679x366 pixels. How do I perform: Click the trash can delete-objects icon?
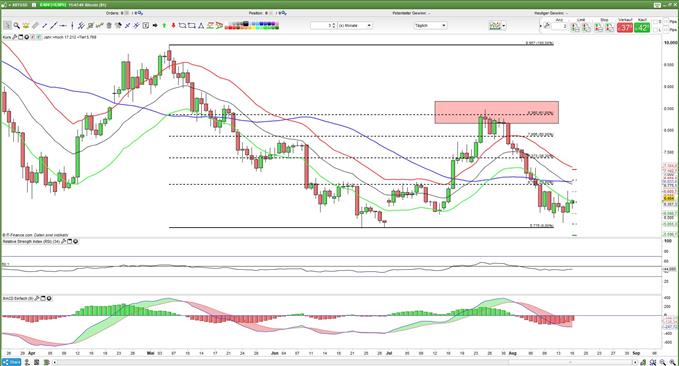[109, 26]
